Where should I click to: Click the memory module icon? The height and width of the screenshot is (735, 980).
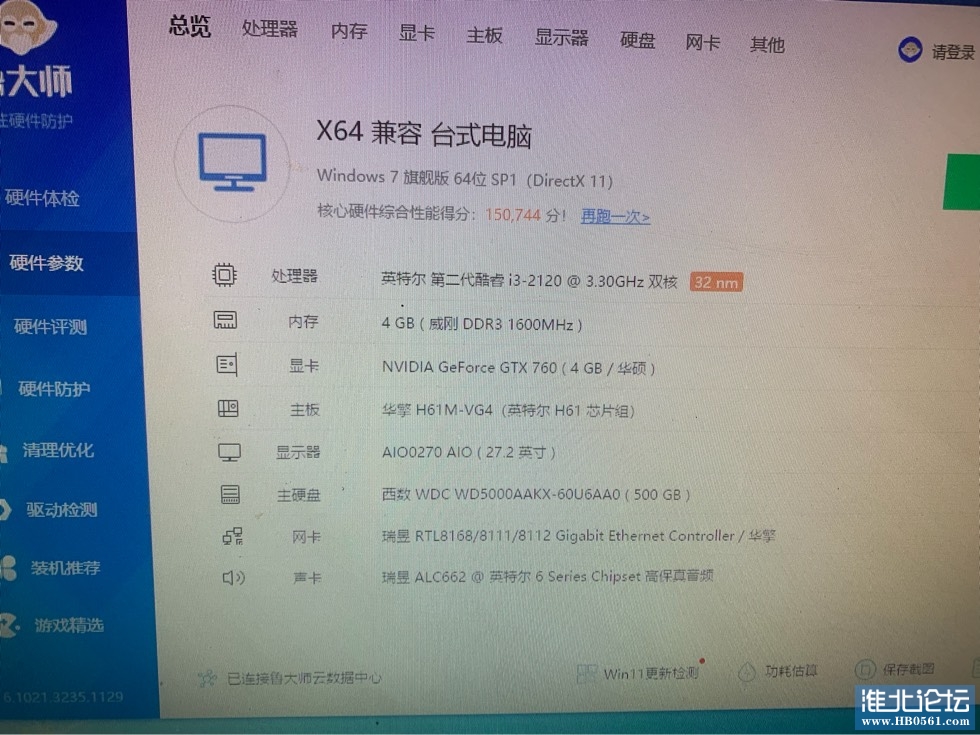(226, 320)
